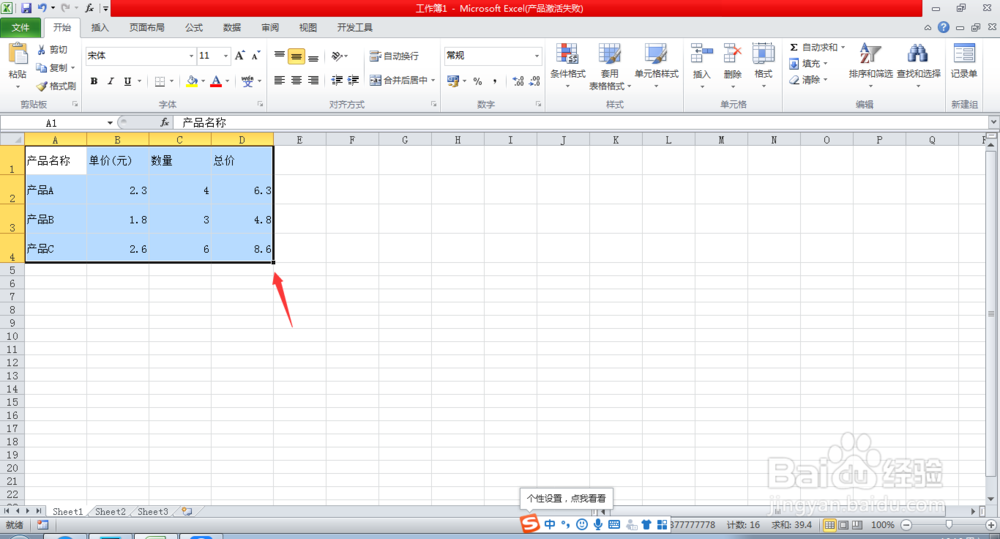Switch to the Developer tab
This screenshot has height=539, width=1000.
coord(355,27)
